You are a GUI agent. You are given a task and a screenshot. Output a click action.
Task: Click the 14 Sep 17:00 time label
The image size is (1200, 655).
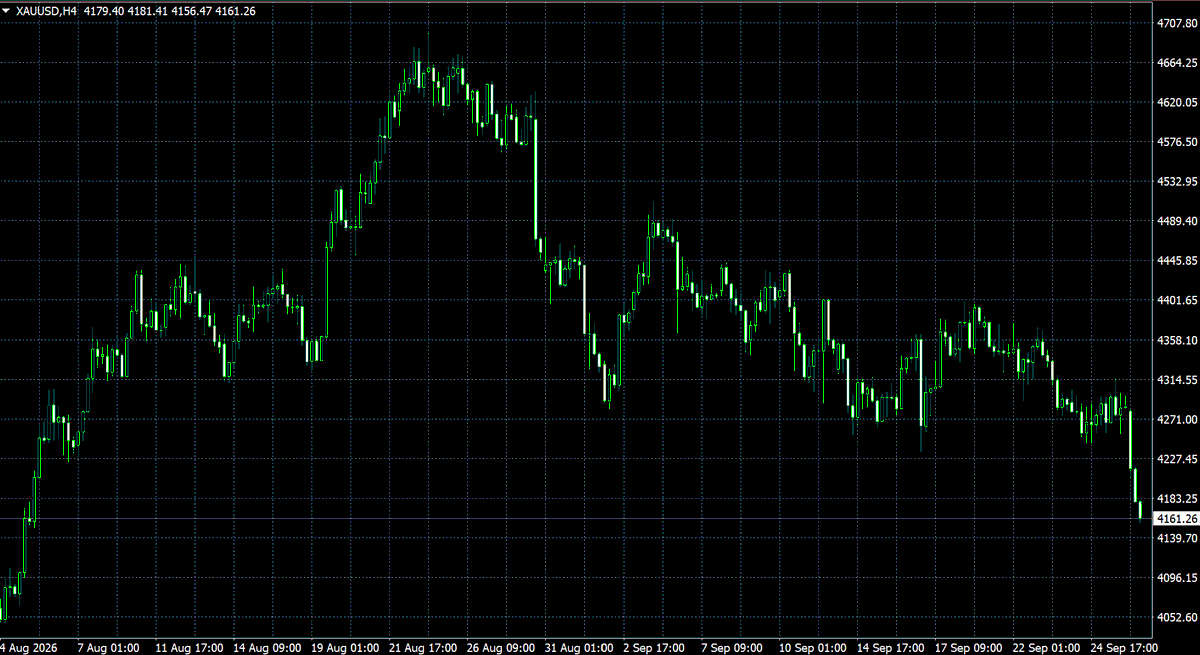[x=891, y=647]
